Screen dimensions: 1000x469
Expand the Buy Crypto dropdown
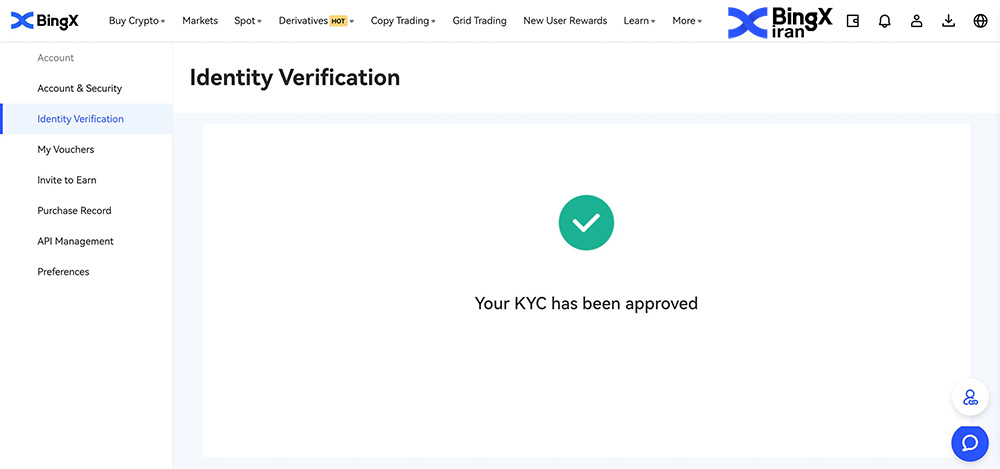(x=137, y=21)
